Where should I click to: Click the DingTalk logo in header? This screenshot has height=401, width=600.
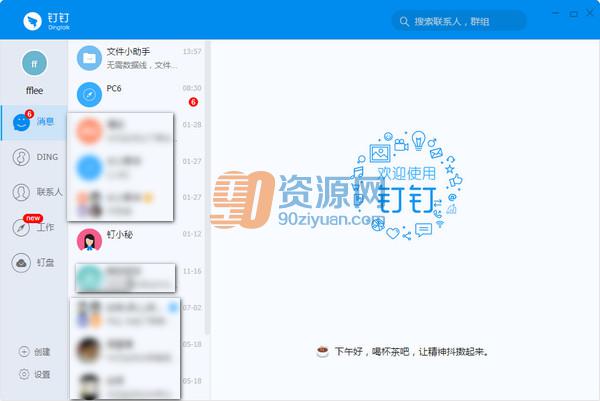point(46,21)
